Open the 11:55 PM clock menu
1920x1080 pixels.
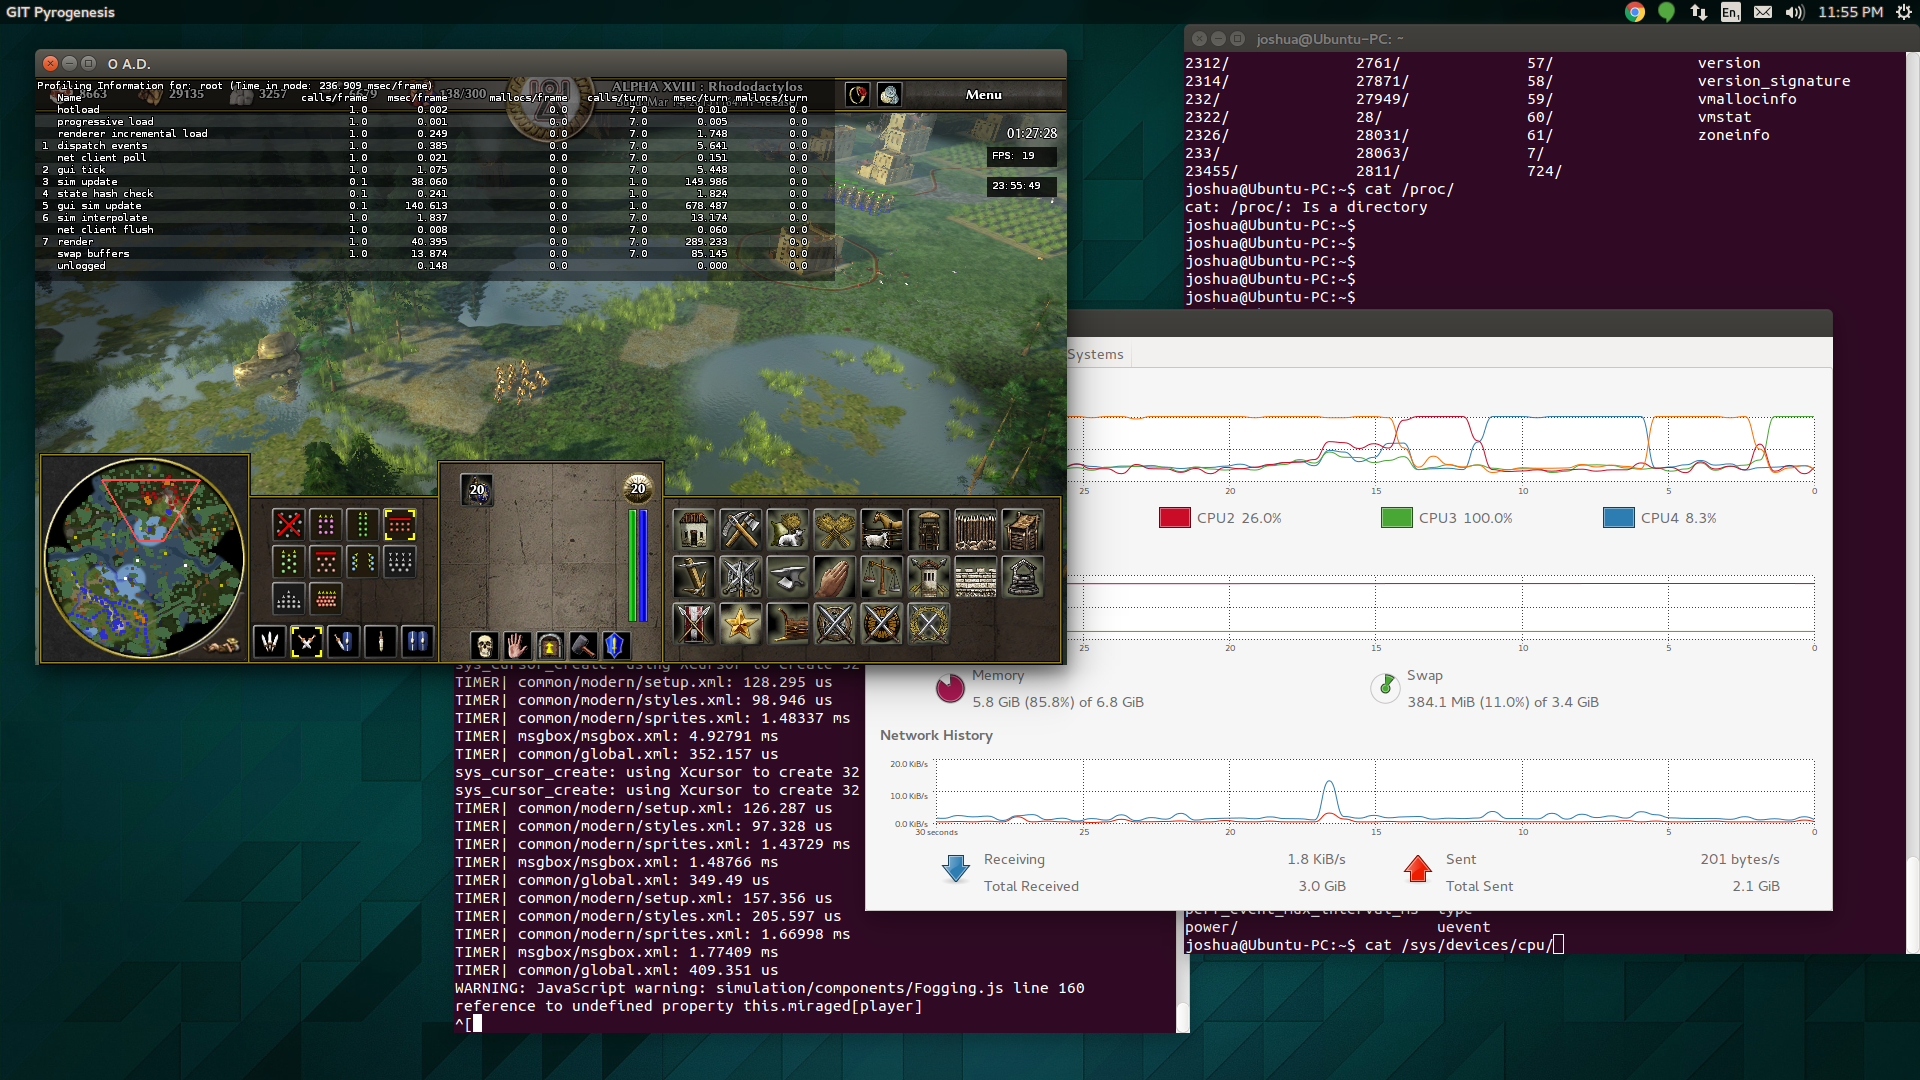tap(1851, 12)
